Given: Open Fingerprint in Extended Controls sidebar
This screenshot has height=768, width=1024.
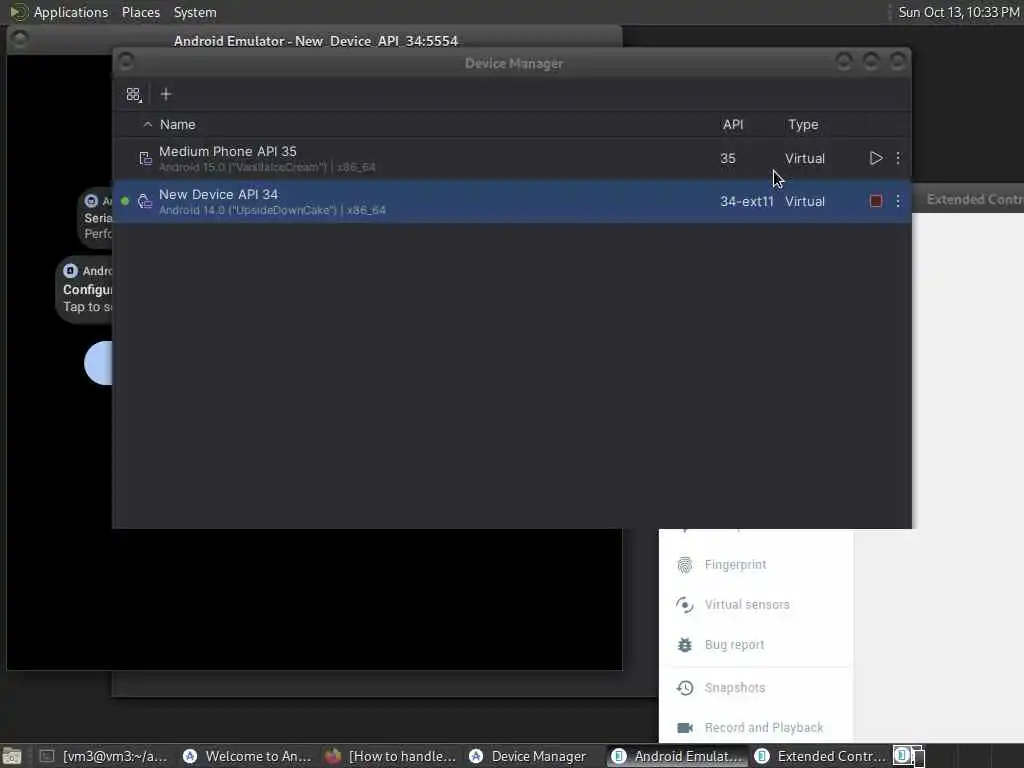Looking at the screenshot, I should coord(756,564).
